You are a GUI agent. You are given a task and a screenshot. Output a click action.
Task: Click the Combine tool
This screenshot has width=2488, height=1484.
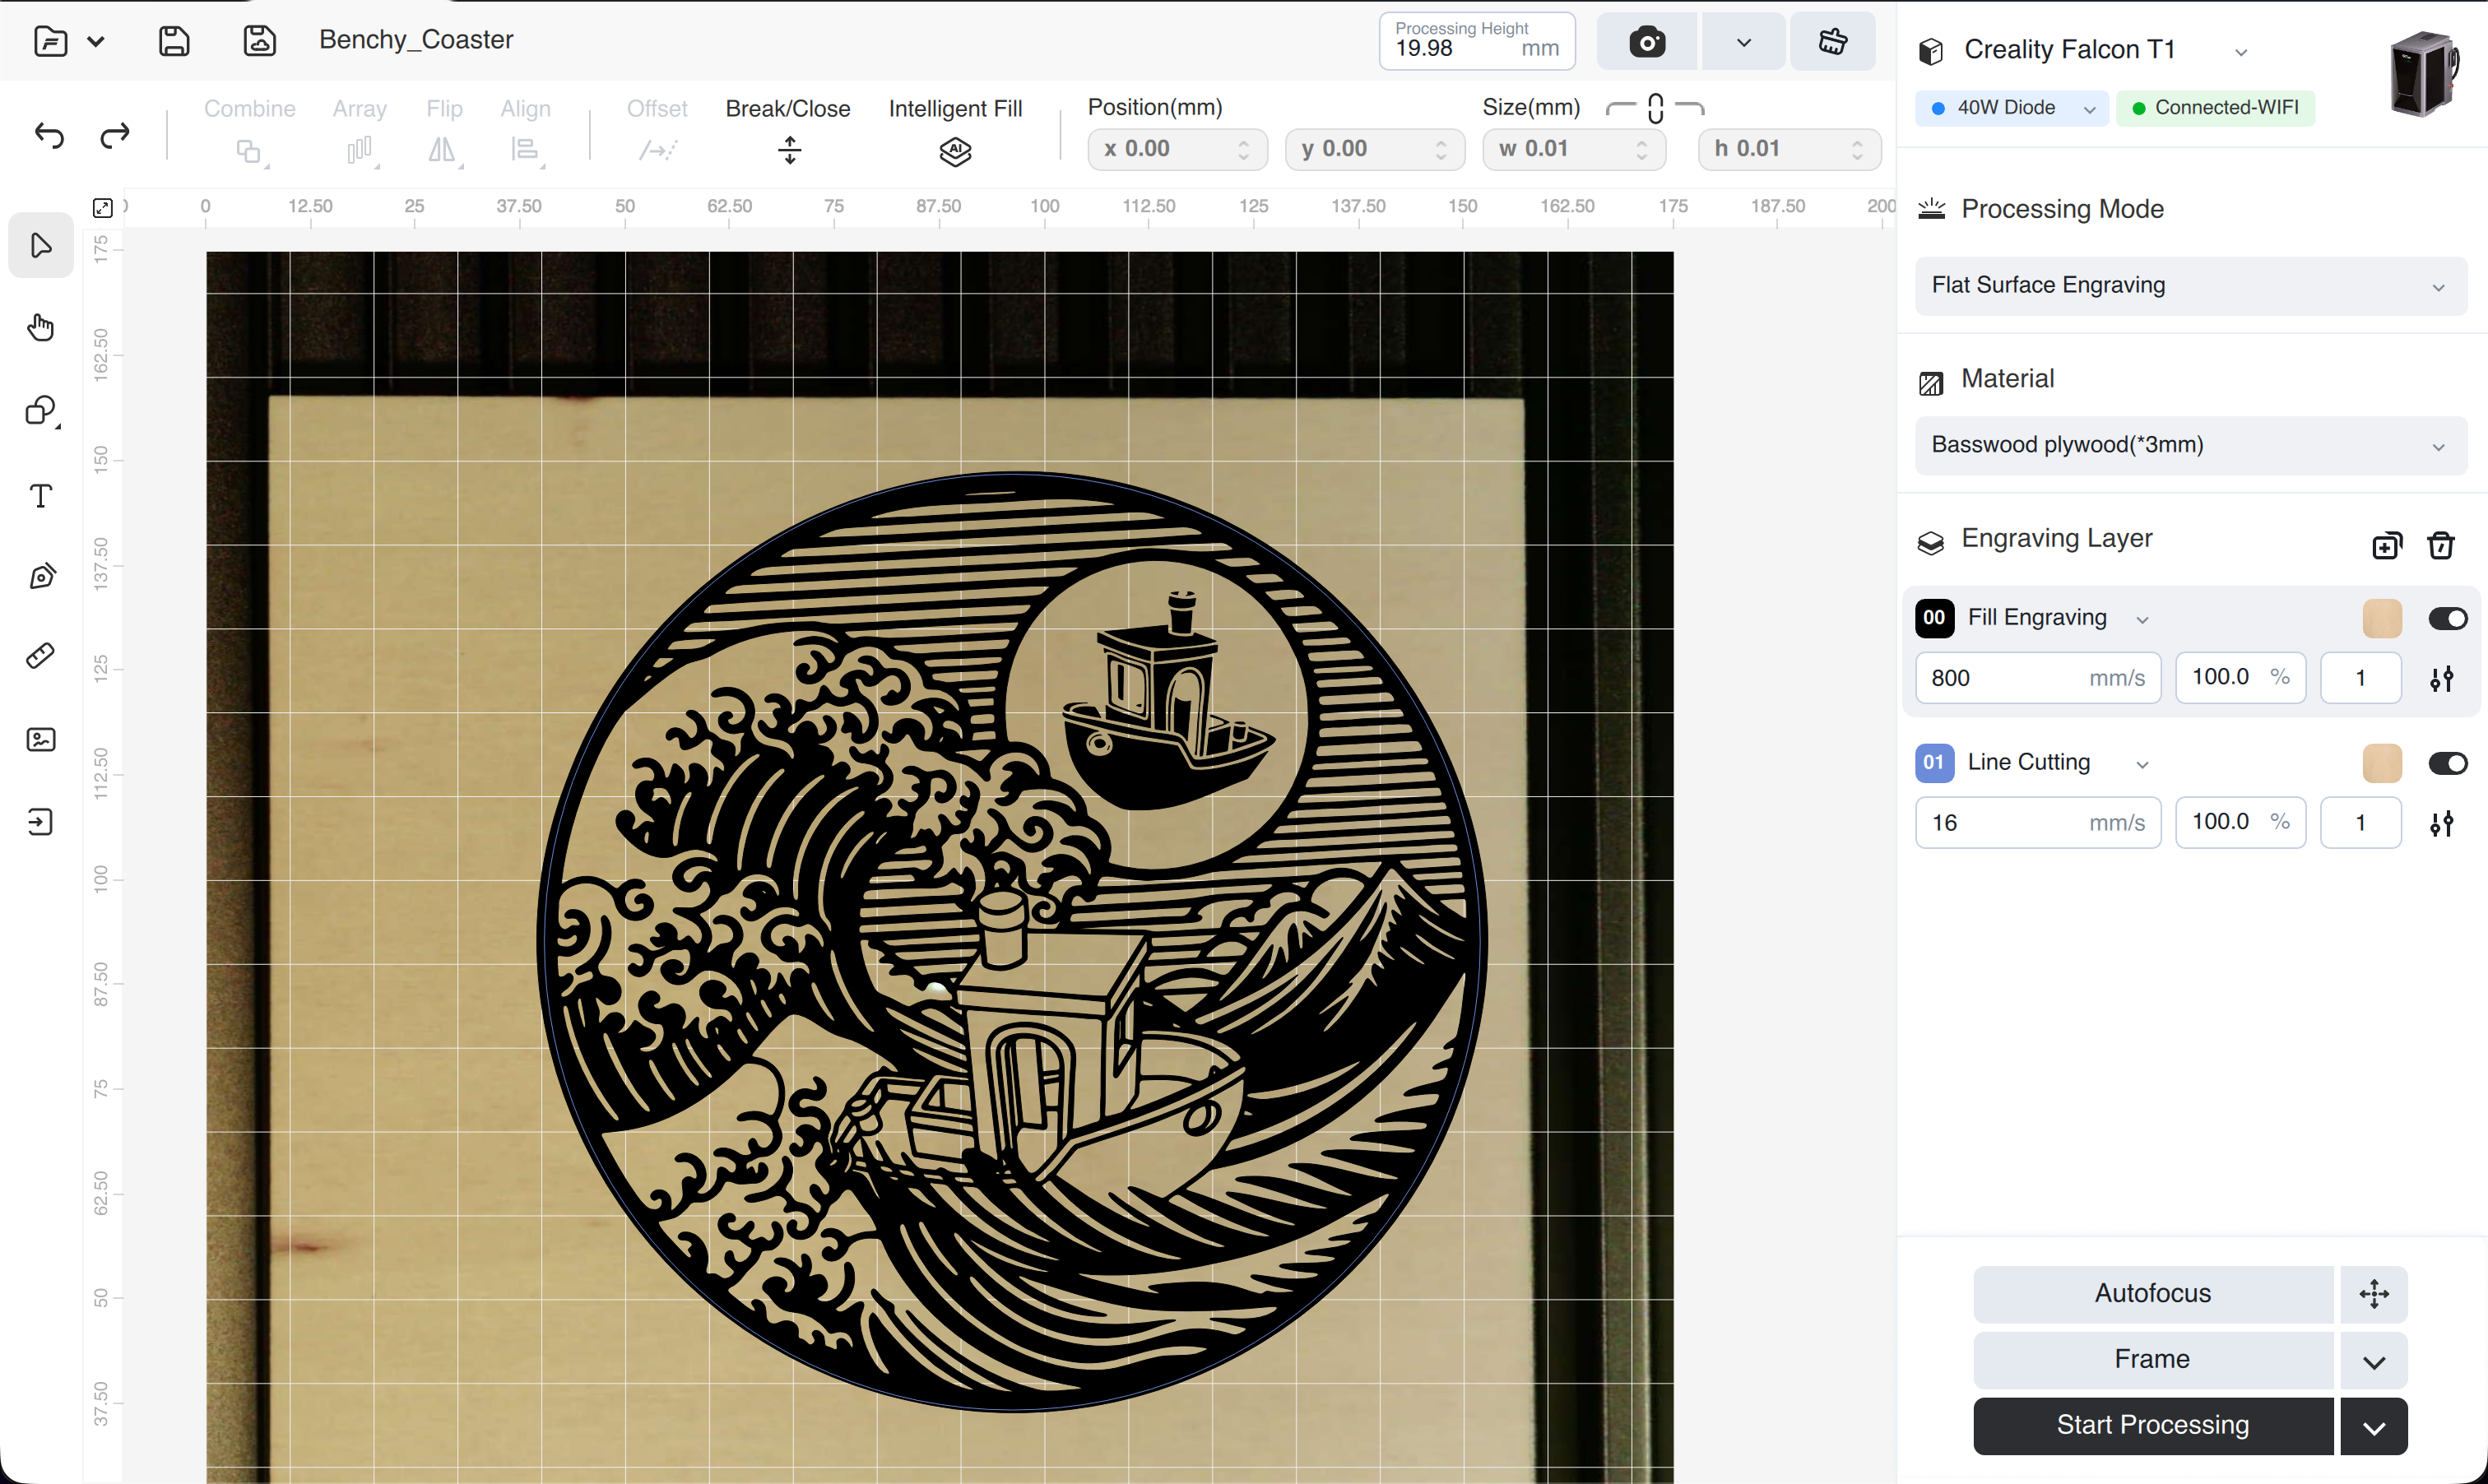coord(249,130)
